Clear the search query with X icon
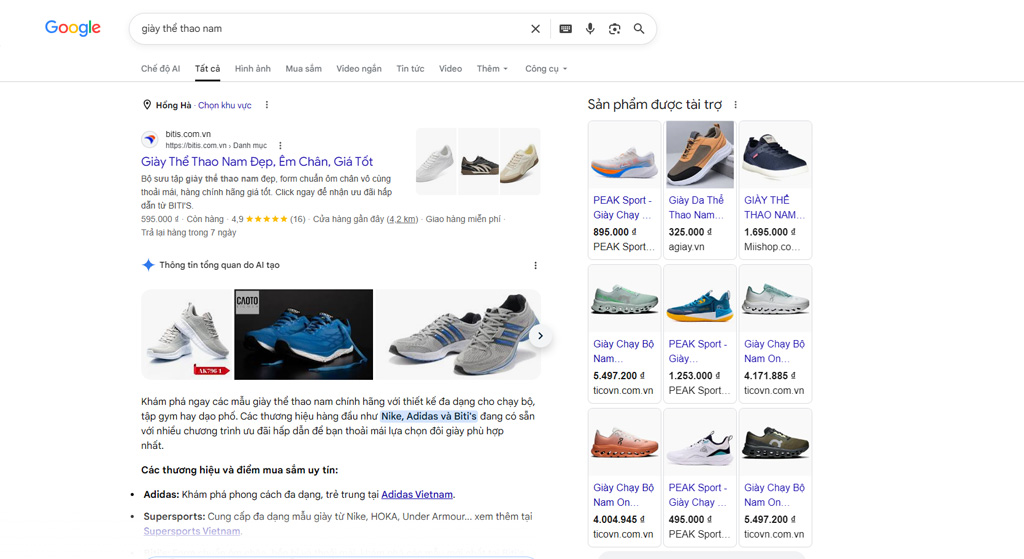This screenshot has width=1024, height=559. (x=536, y=29)
